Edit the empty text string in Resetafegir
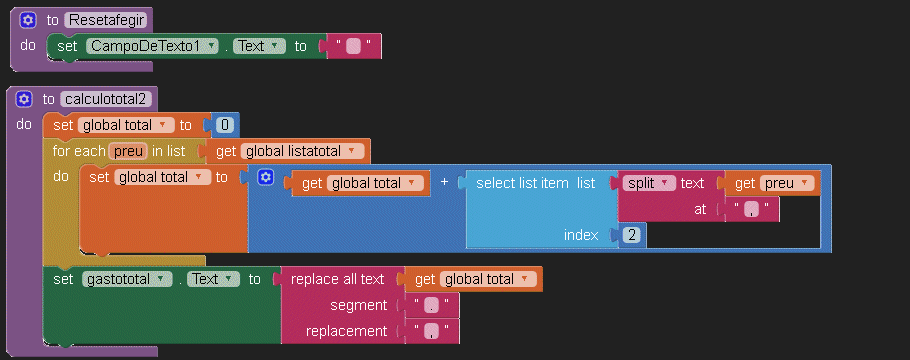 353,46
